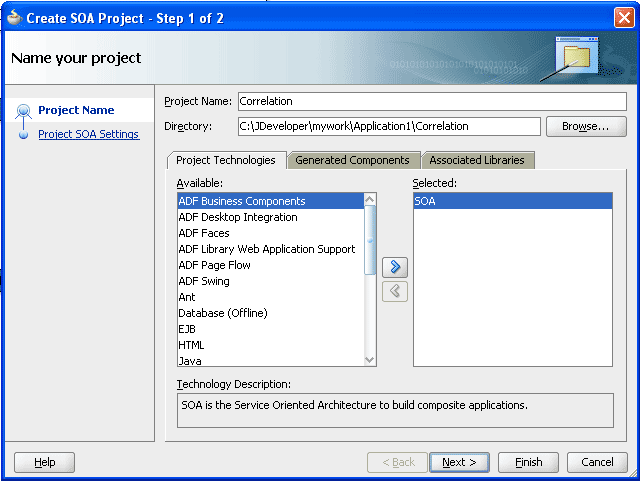Open the Project SOA Settings step link
Viewport: 640px width, 481px height.
pos(89,134)
